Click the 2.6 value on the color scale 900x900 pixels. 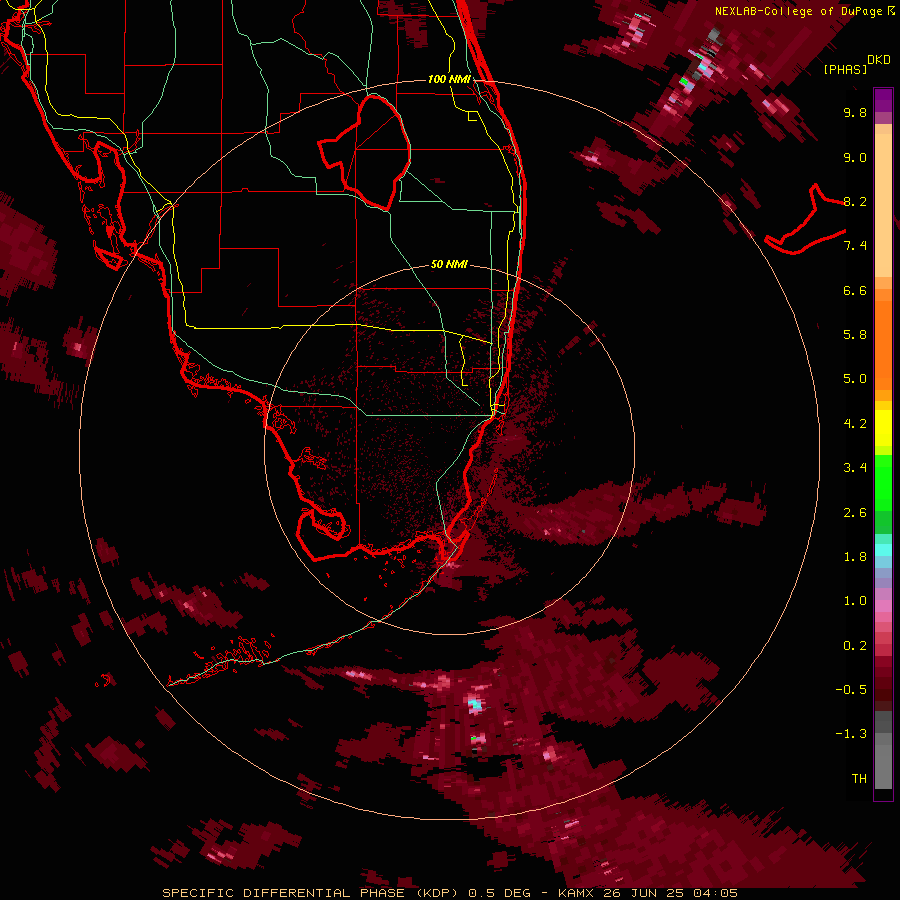855,513
